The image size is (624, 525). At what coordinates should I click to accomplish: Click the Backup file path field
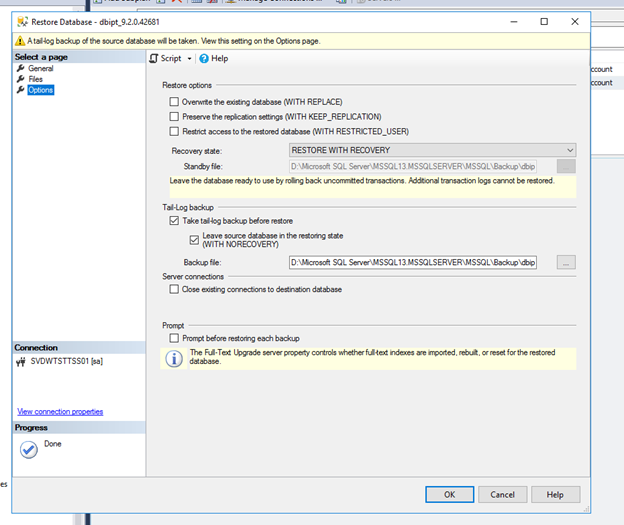pos(413,262)
